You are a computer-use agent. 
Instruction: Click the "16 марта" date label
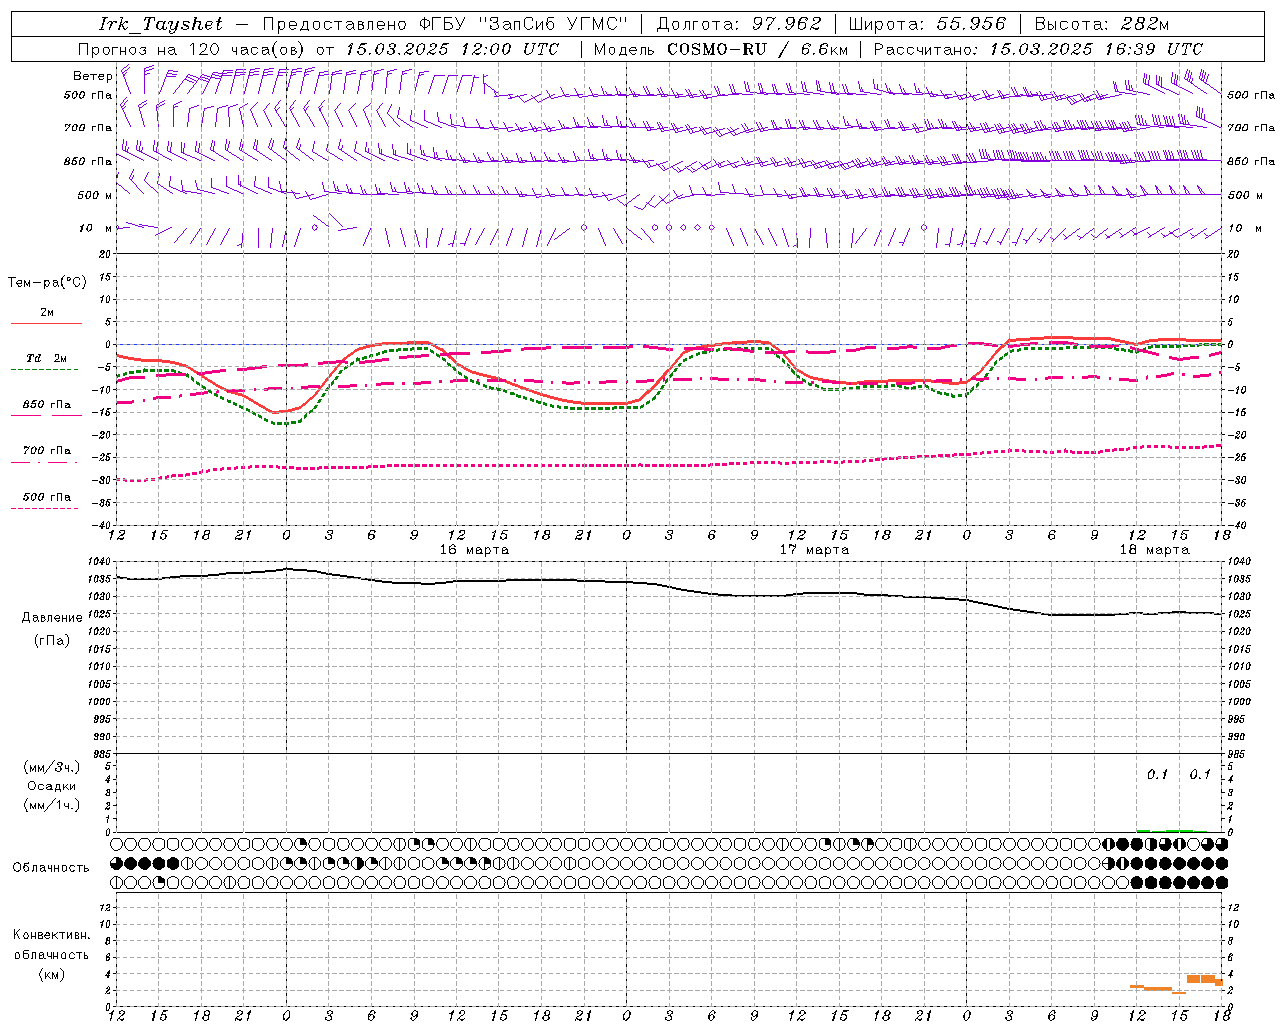tap(474, 550)
